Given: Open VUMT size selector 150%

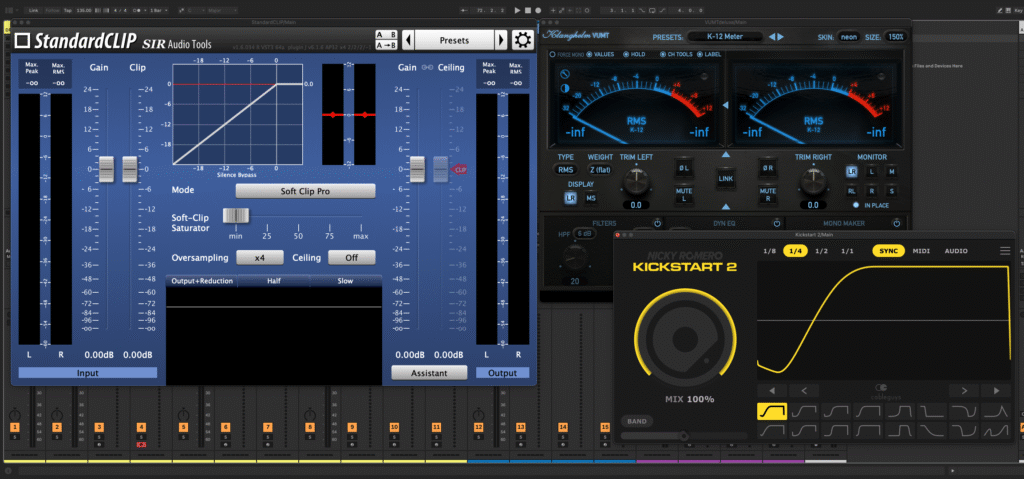Looking at the screenshot, I should [x=895, y=37].
